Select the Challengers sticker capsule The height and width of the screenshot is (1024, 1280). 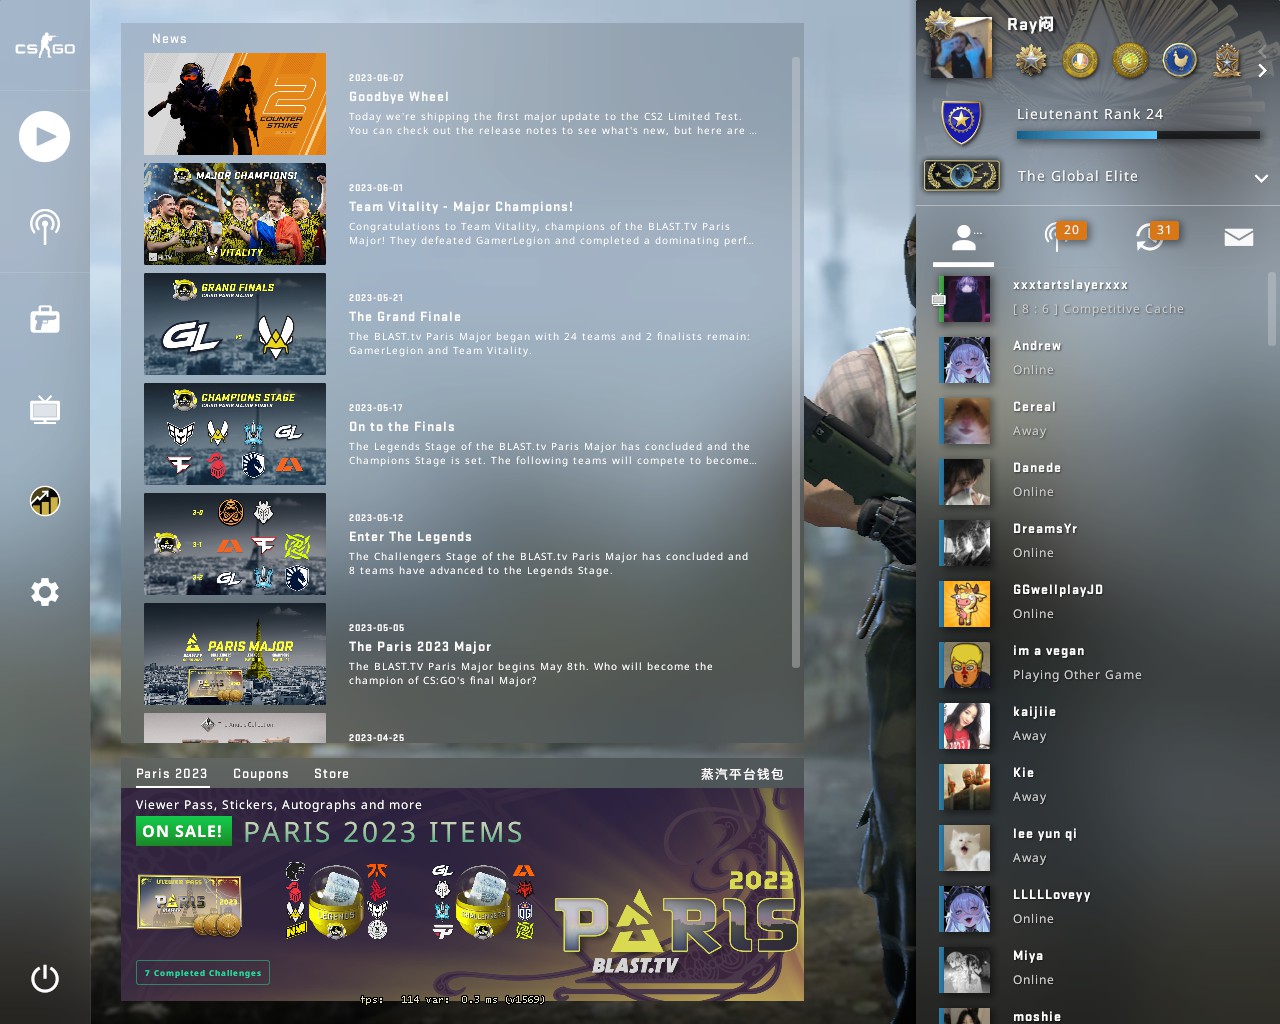[484, 901]
